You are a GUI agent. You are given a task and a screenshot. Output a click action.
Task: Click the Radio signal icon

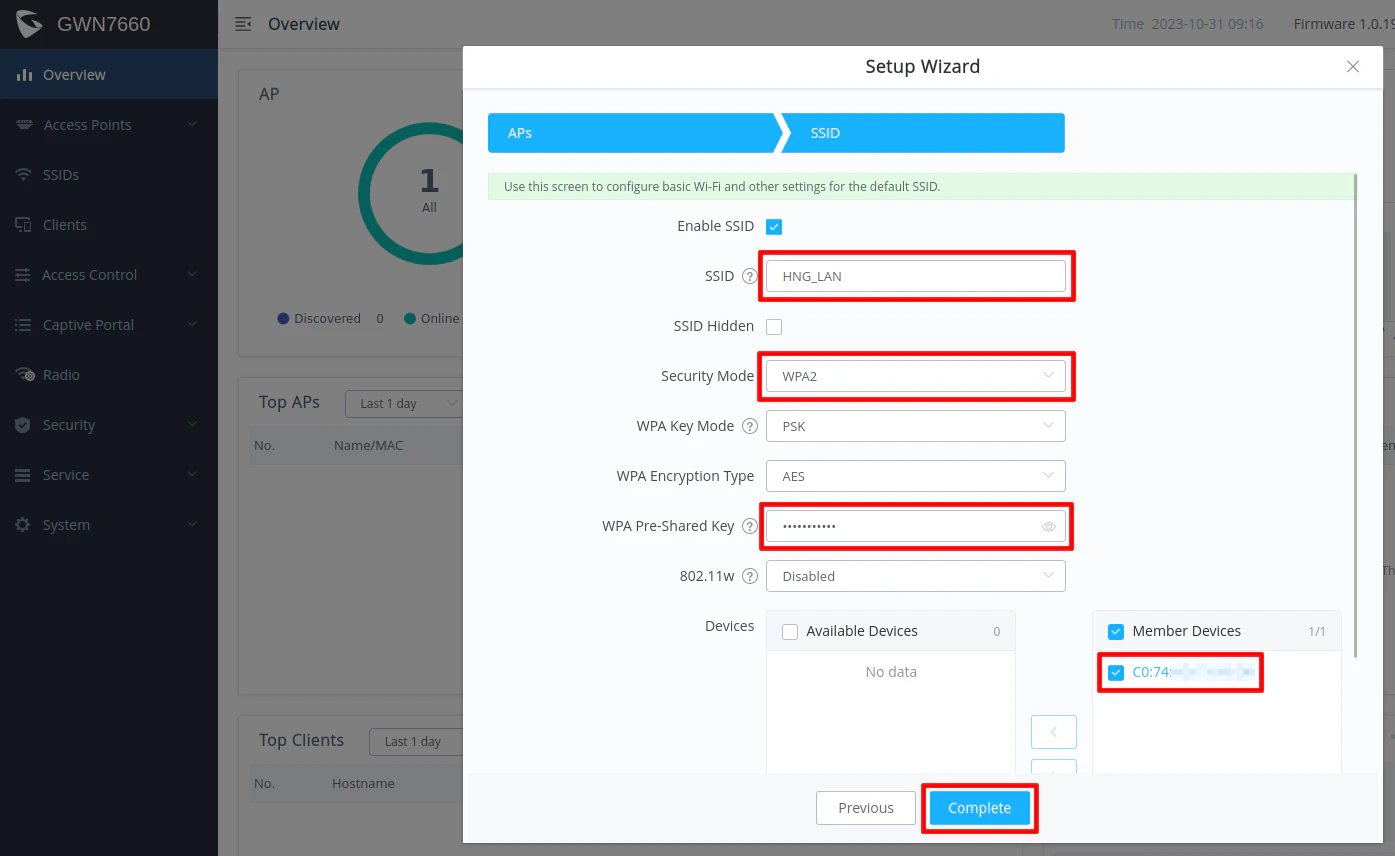click(x=25, y=375)
